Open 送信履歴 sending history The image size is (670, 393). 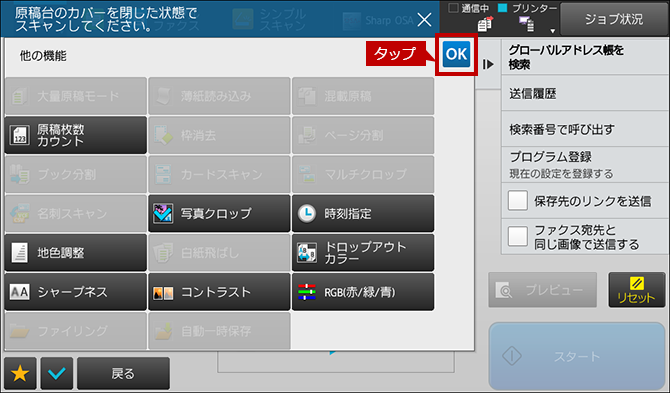(x=585, y=93)
